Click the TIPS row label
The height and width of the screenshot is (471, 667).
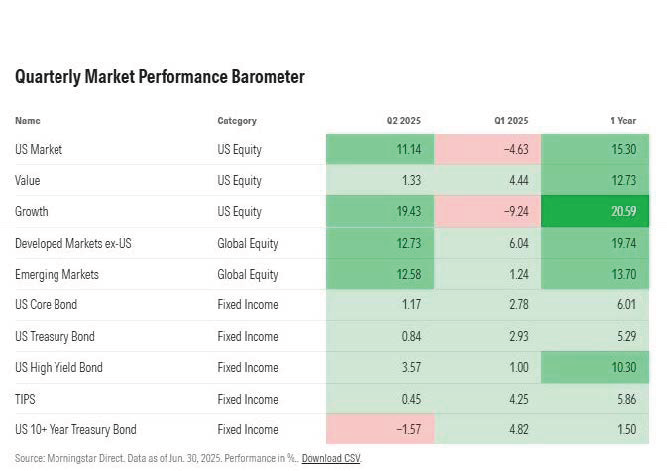pyautogui.click(x=27, y=399)
